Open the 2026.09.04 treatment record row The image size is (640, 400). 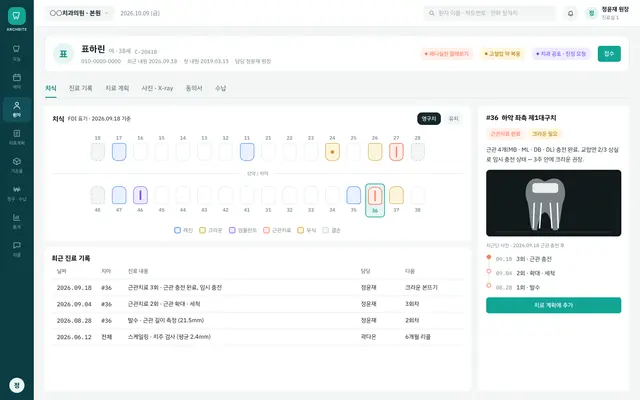click(258, 304)
